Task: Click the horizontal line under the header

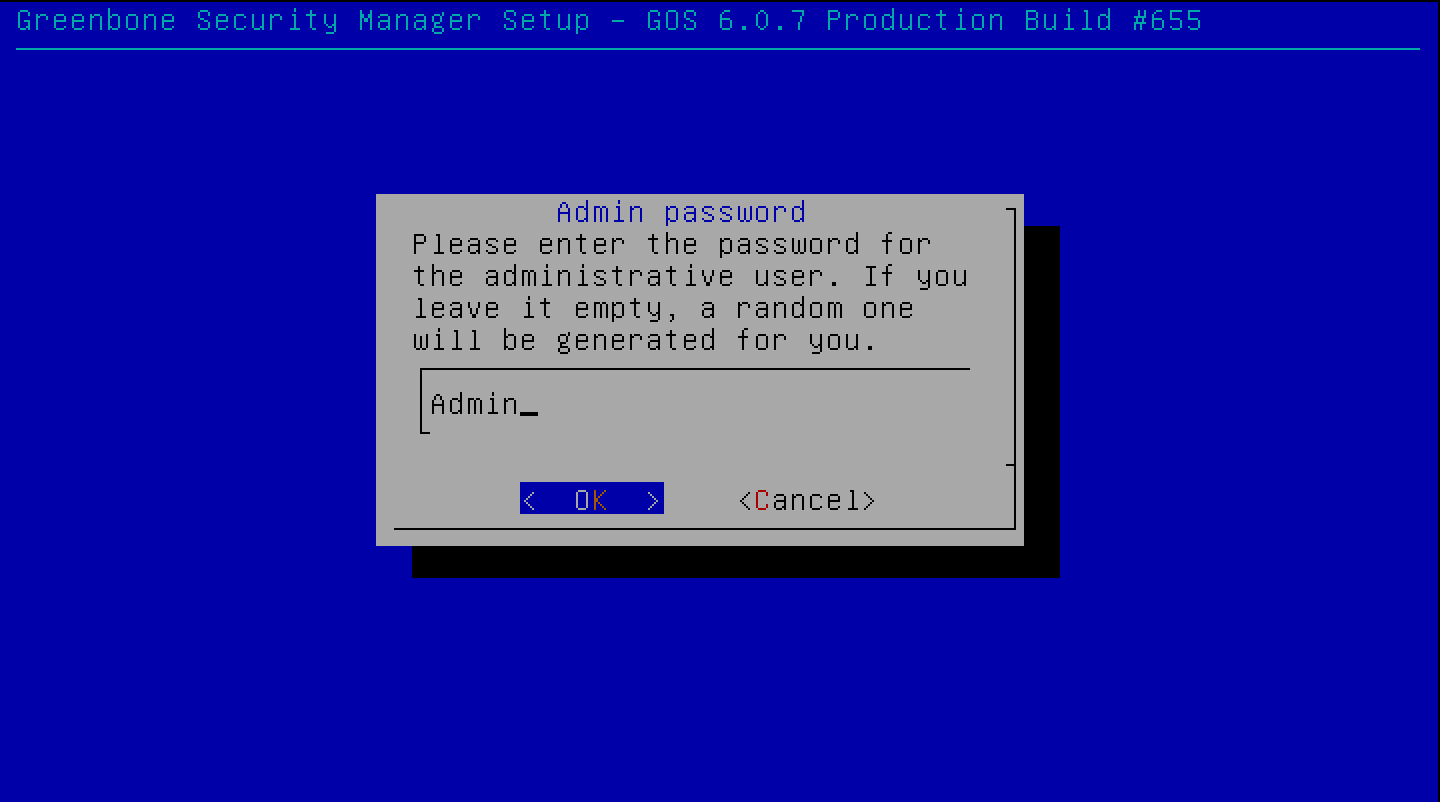Action: 718,48
